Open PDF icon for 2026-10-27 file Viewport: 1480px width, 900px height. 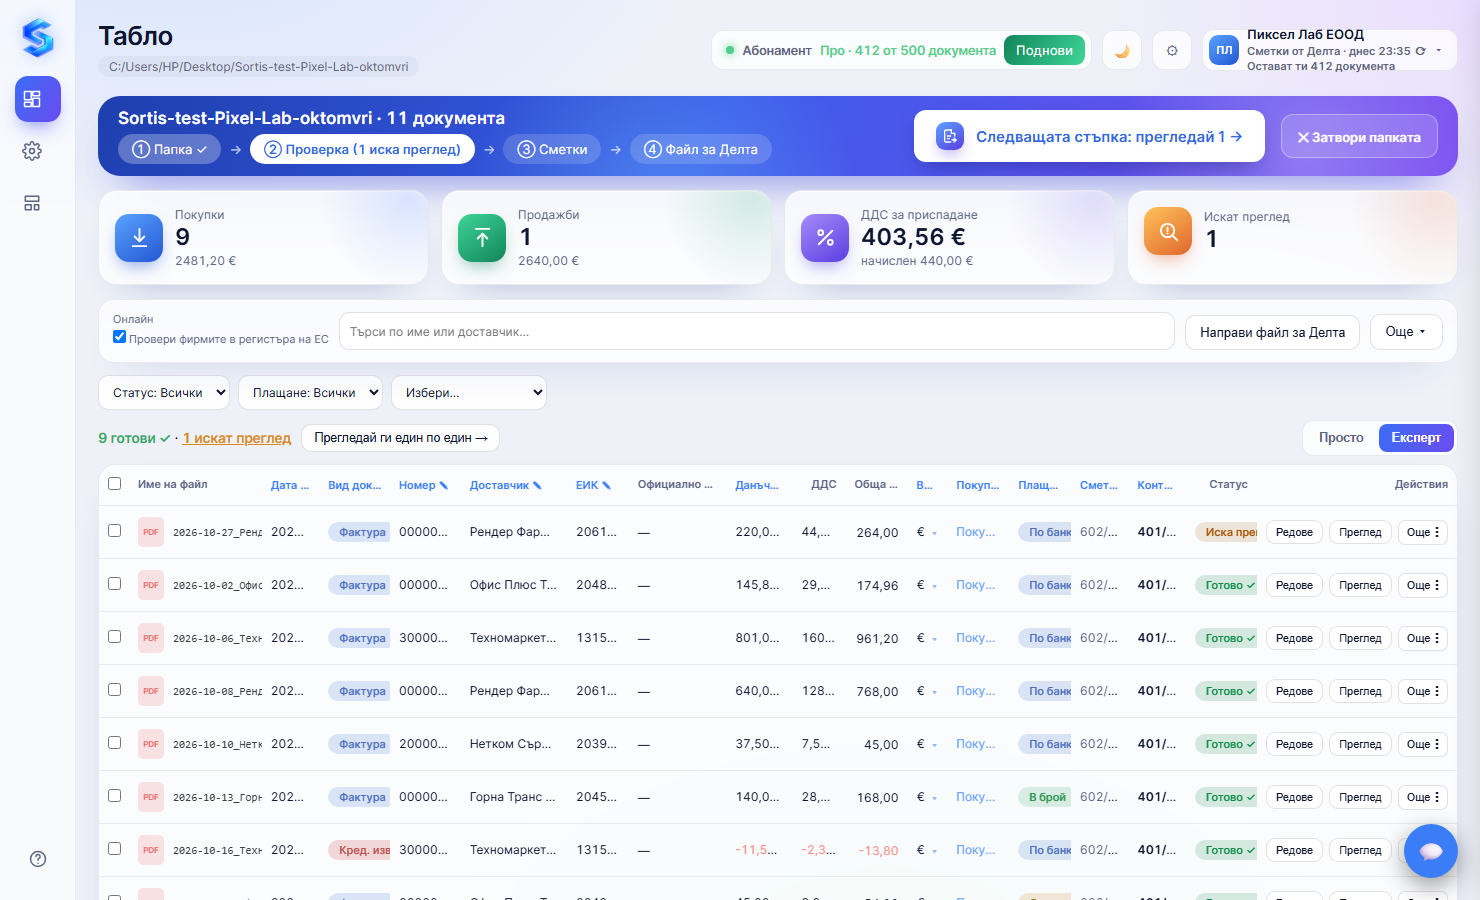(x=151, y=532)
